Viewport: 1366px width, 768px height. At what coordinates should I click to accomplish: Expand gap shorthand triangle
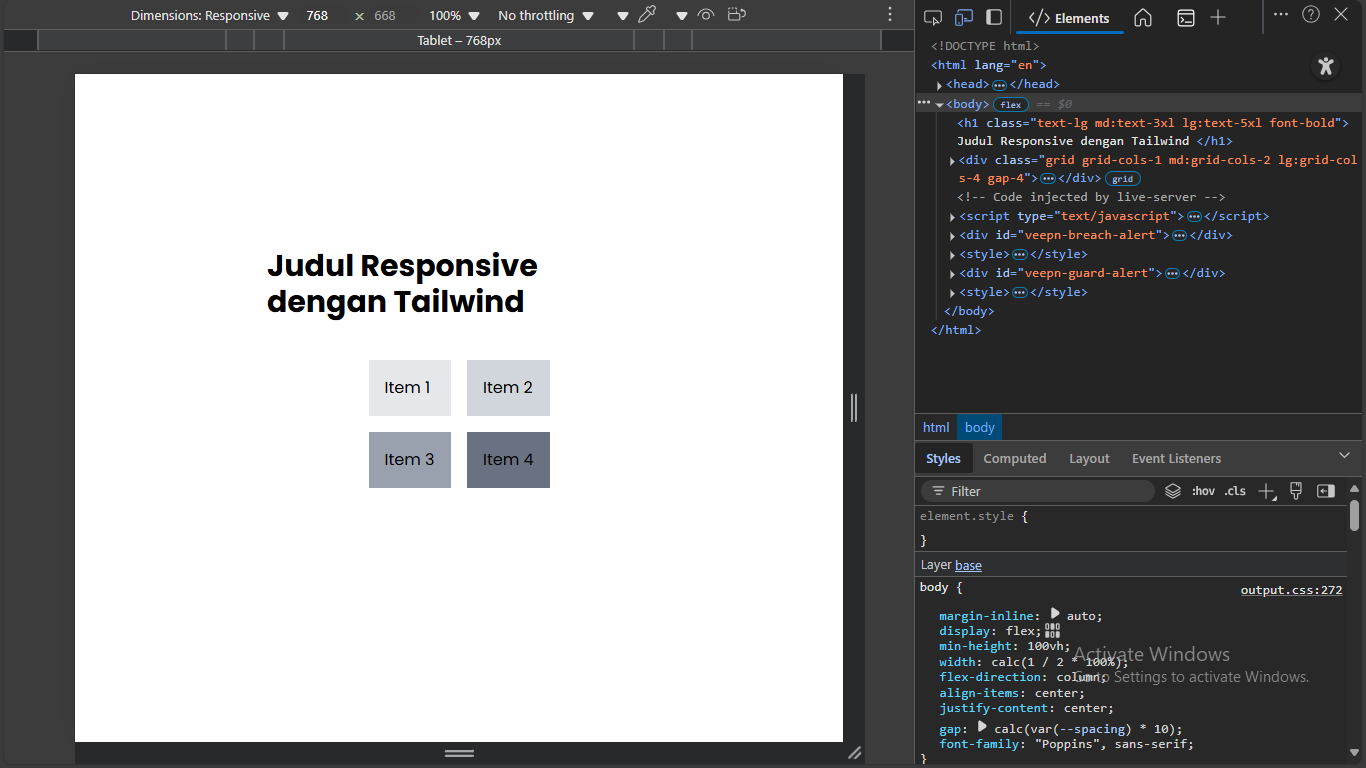(x=982, y=727)
